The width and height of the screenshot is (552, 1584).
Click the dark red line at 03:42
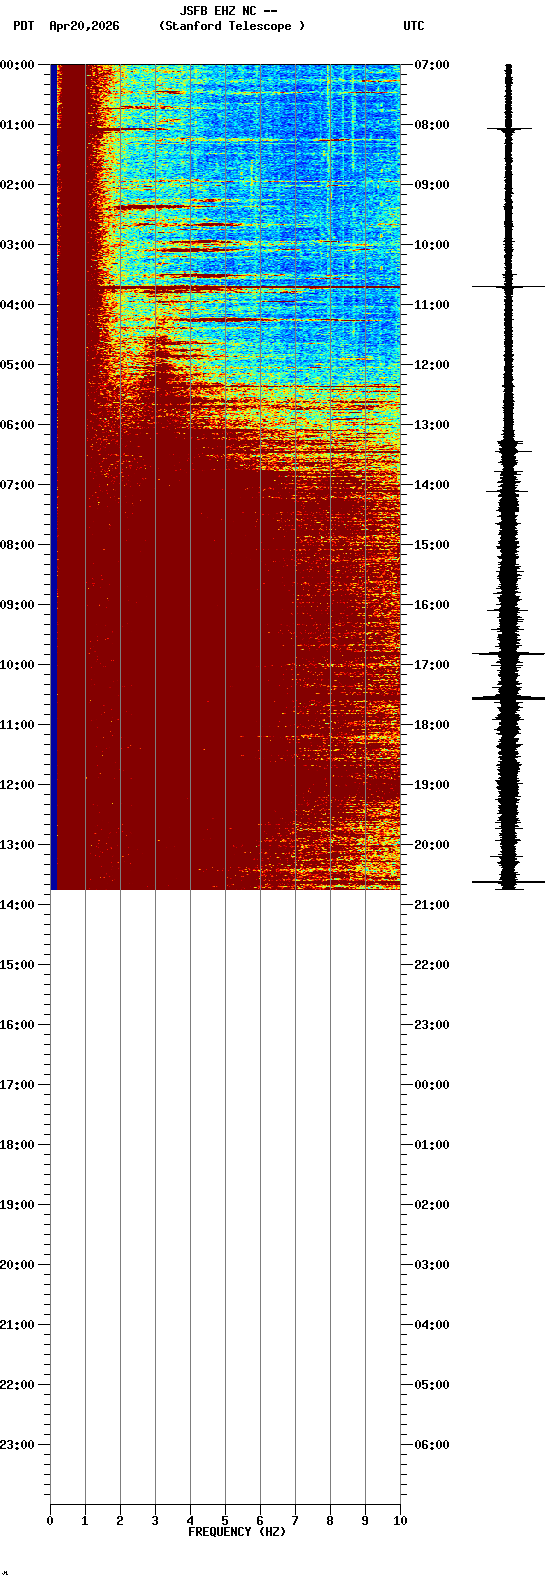click(x=250, y=287)
